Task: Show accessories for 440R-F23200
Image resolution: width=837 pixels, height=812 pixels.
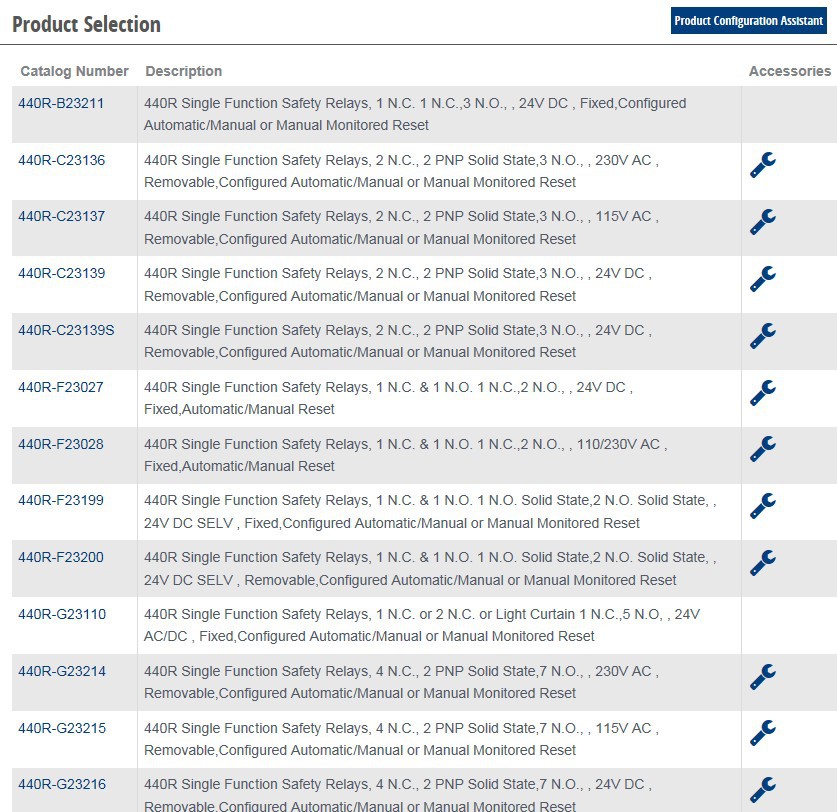Action: (x=763, y=563)
